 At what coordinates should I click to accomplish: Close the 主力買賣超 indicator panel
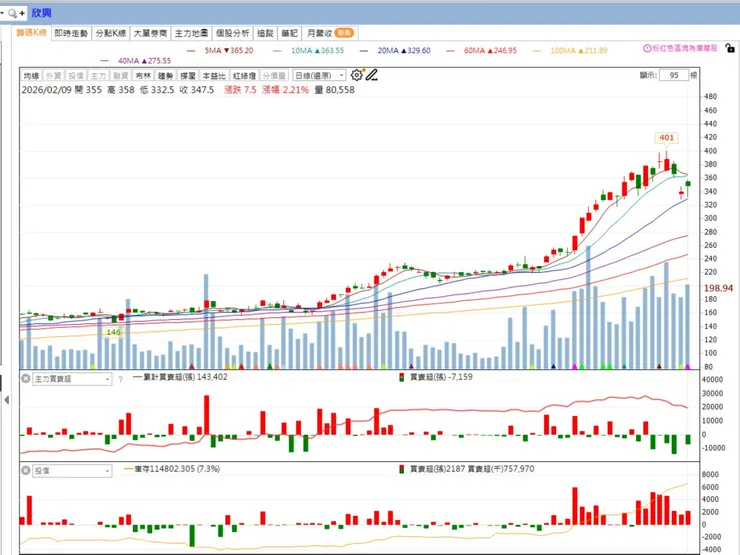tap(26, 378)
